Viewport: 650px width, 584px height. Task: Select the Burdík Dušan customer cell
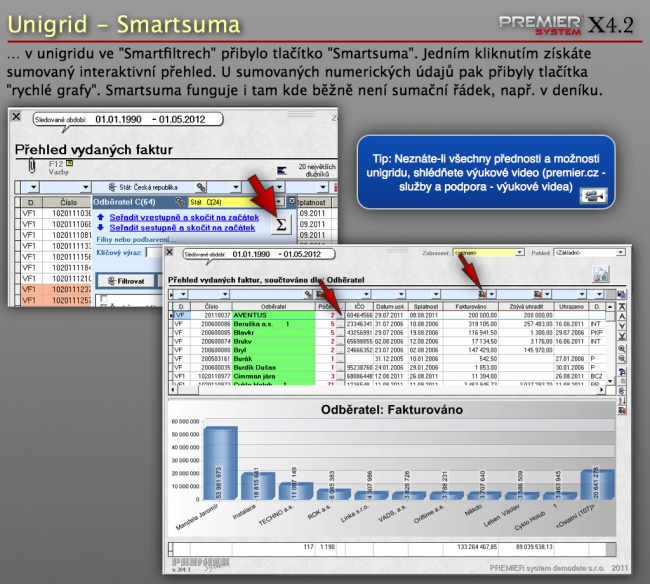click(x=273, y=368)
